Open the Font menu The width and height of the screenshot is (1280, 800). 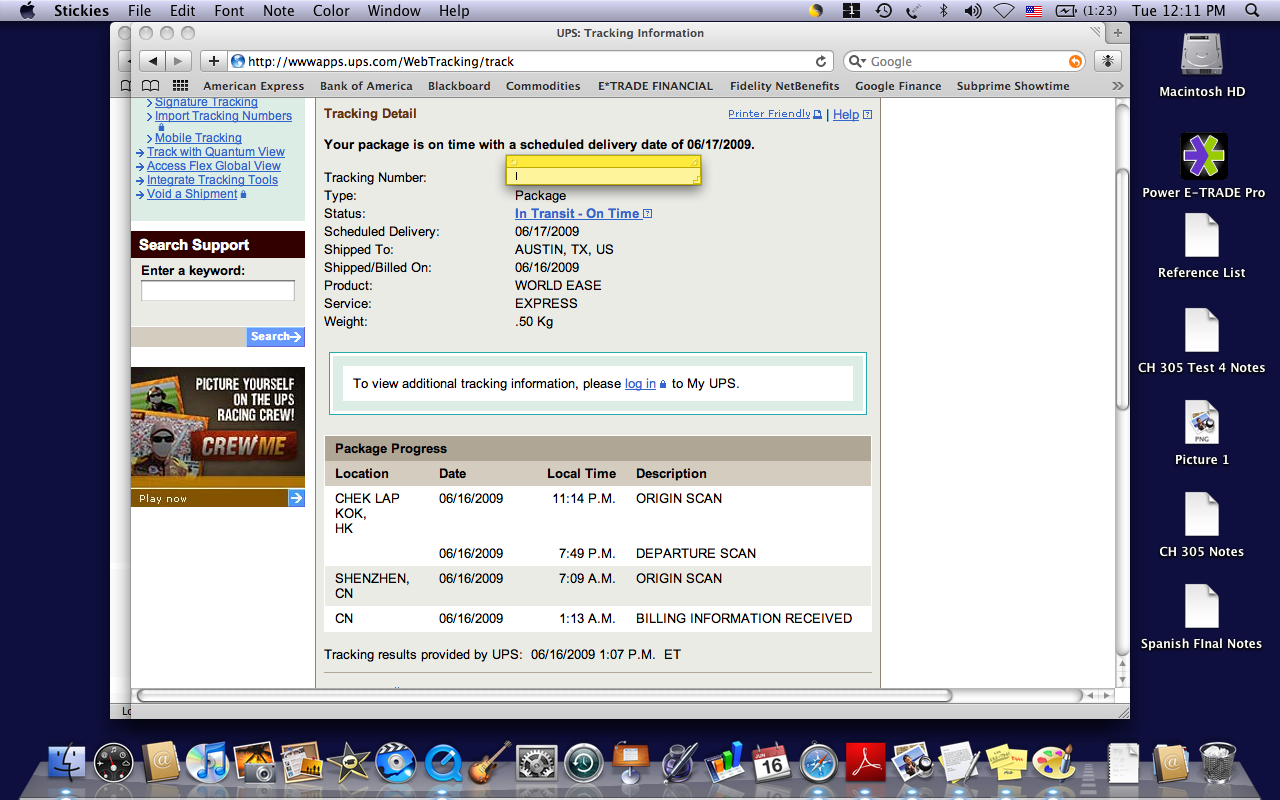tap(229, 11)
